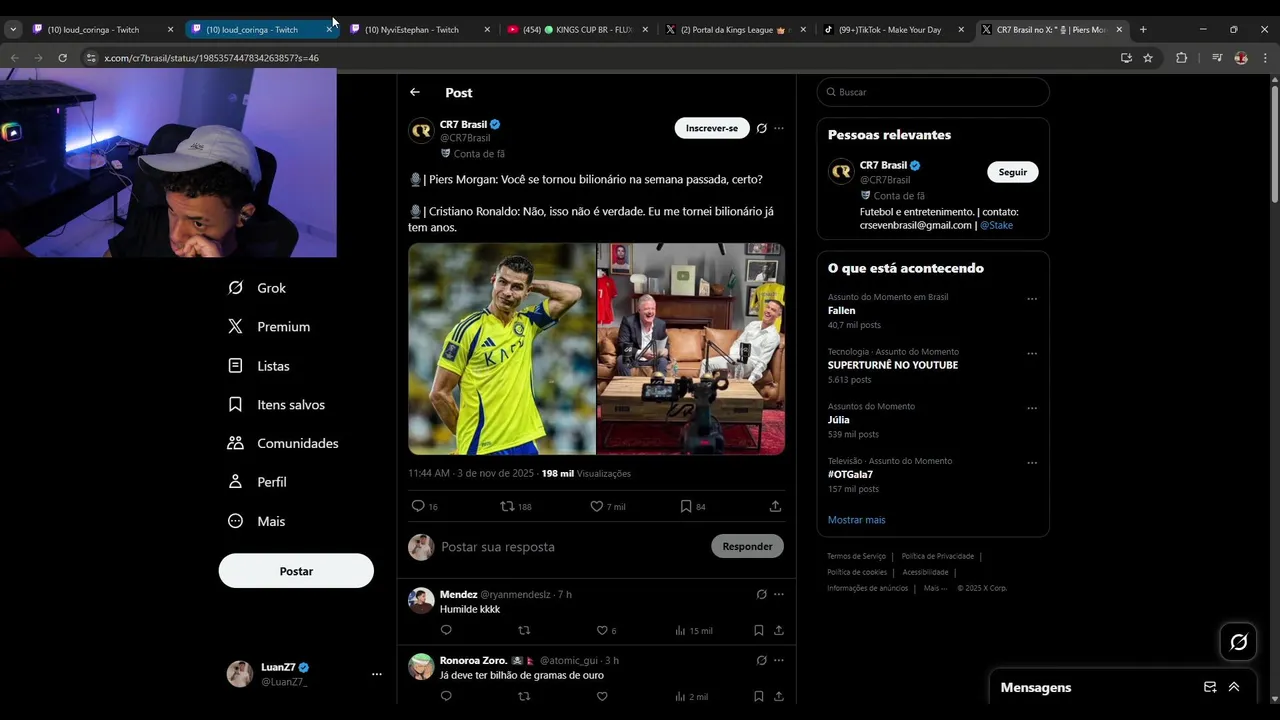Open Mendez profile name
This screenshot has width=1280, height=720.
458,595
